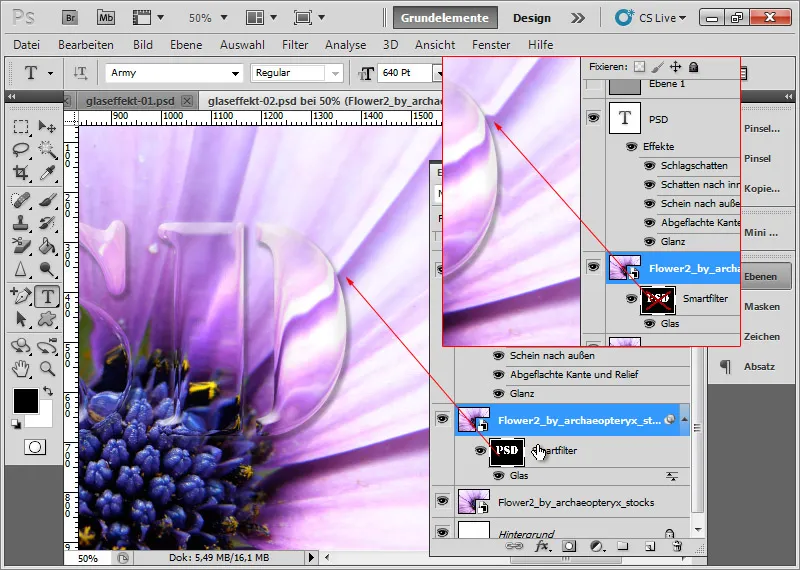This screenshot has width=800, height=570.
Task: Toggle visibility of the Glanz effect
Action: (x=498, y=393)
